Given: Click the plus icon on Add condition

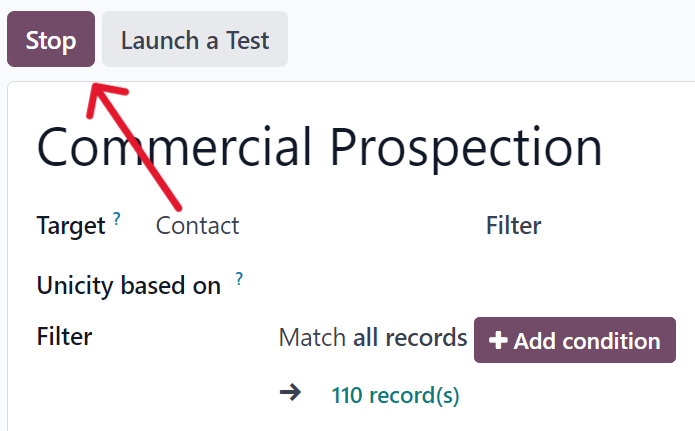Looking at the screenshot, I should [x=499, y=341].
